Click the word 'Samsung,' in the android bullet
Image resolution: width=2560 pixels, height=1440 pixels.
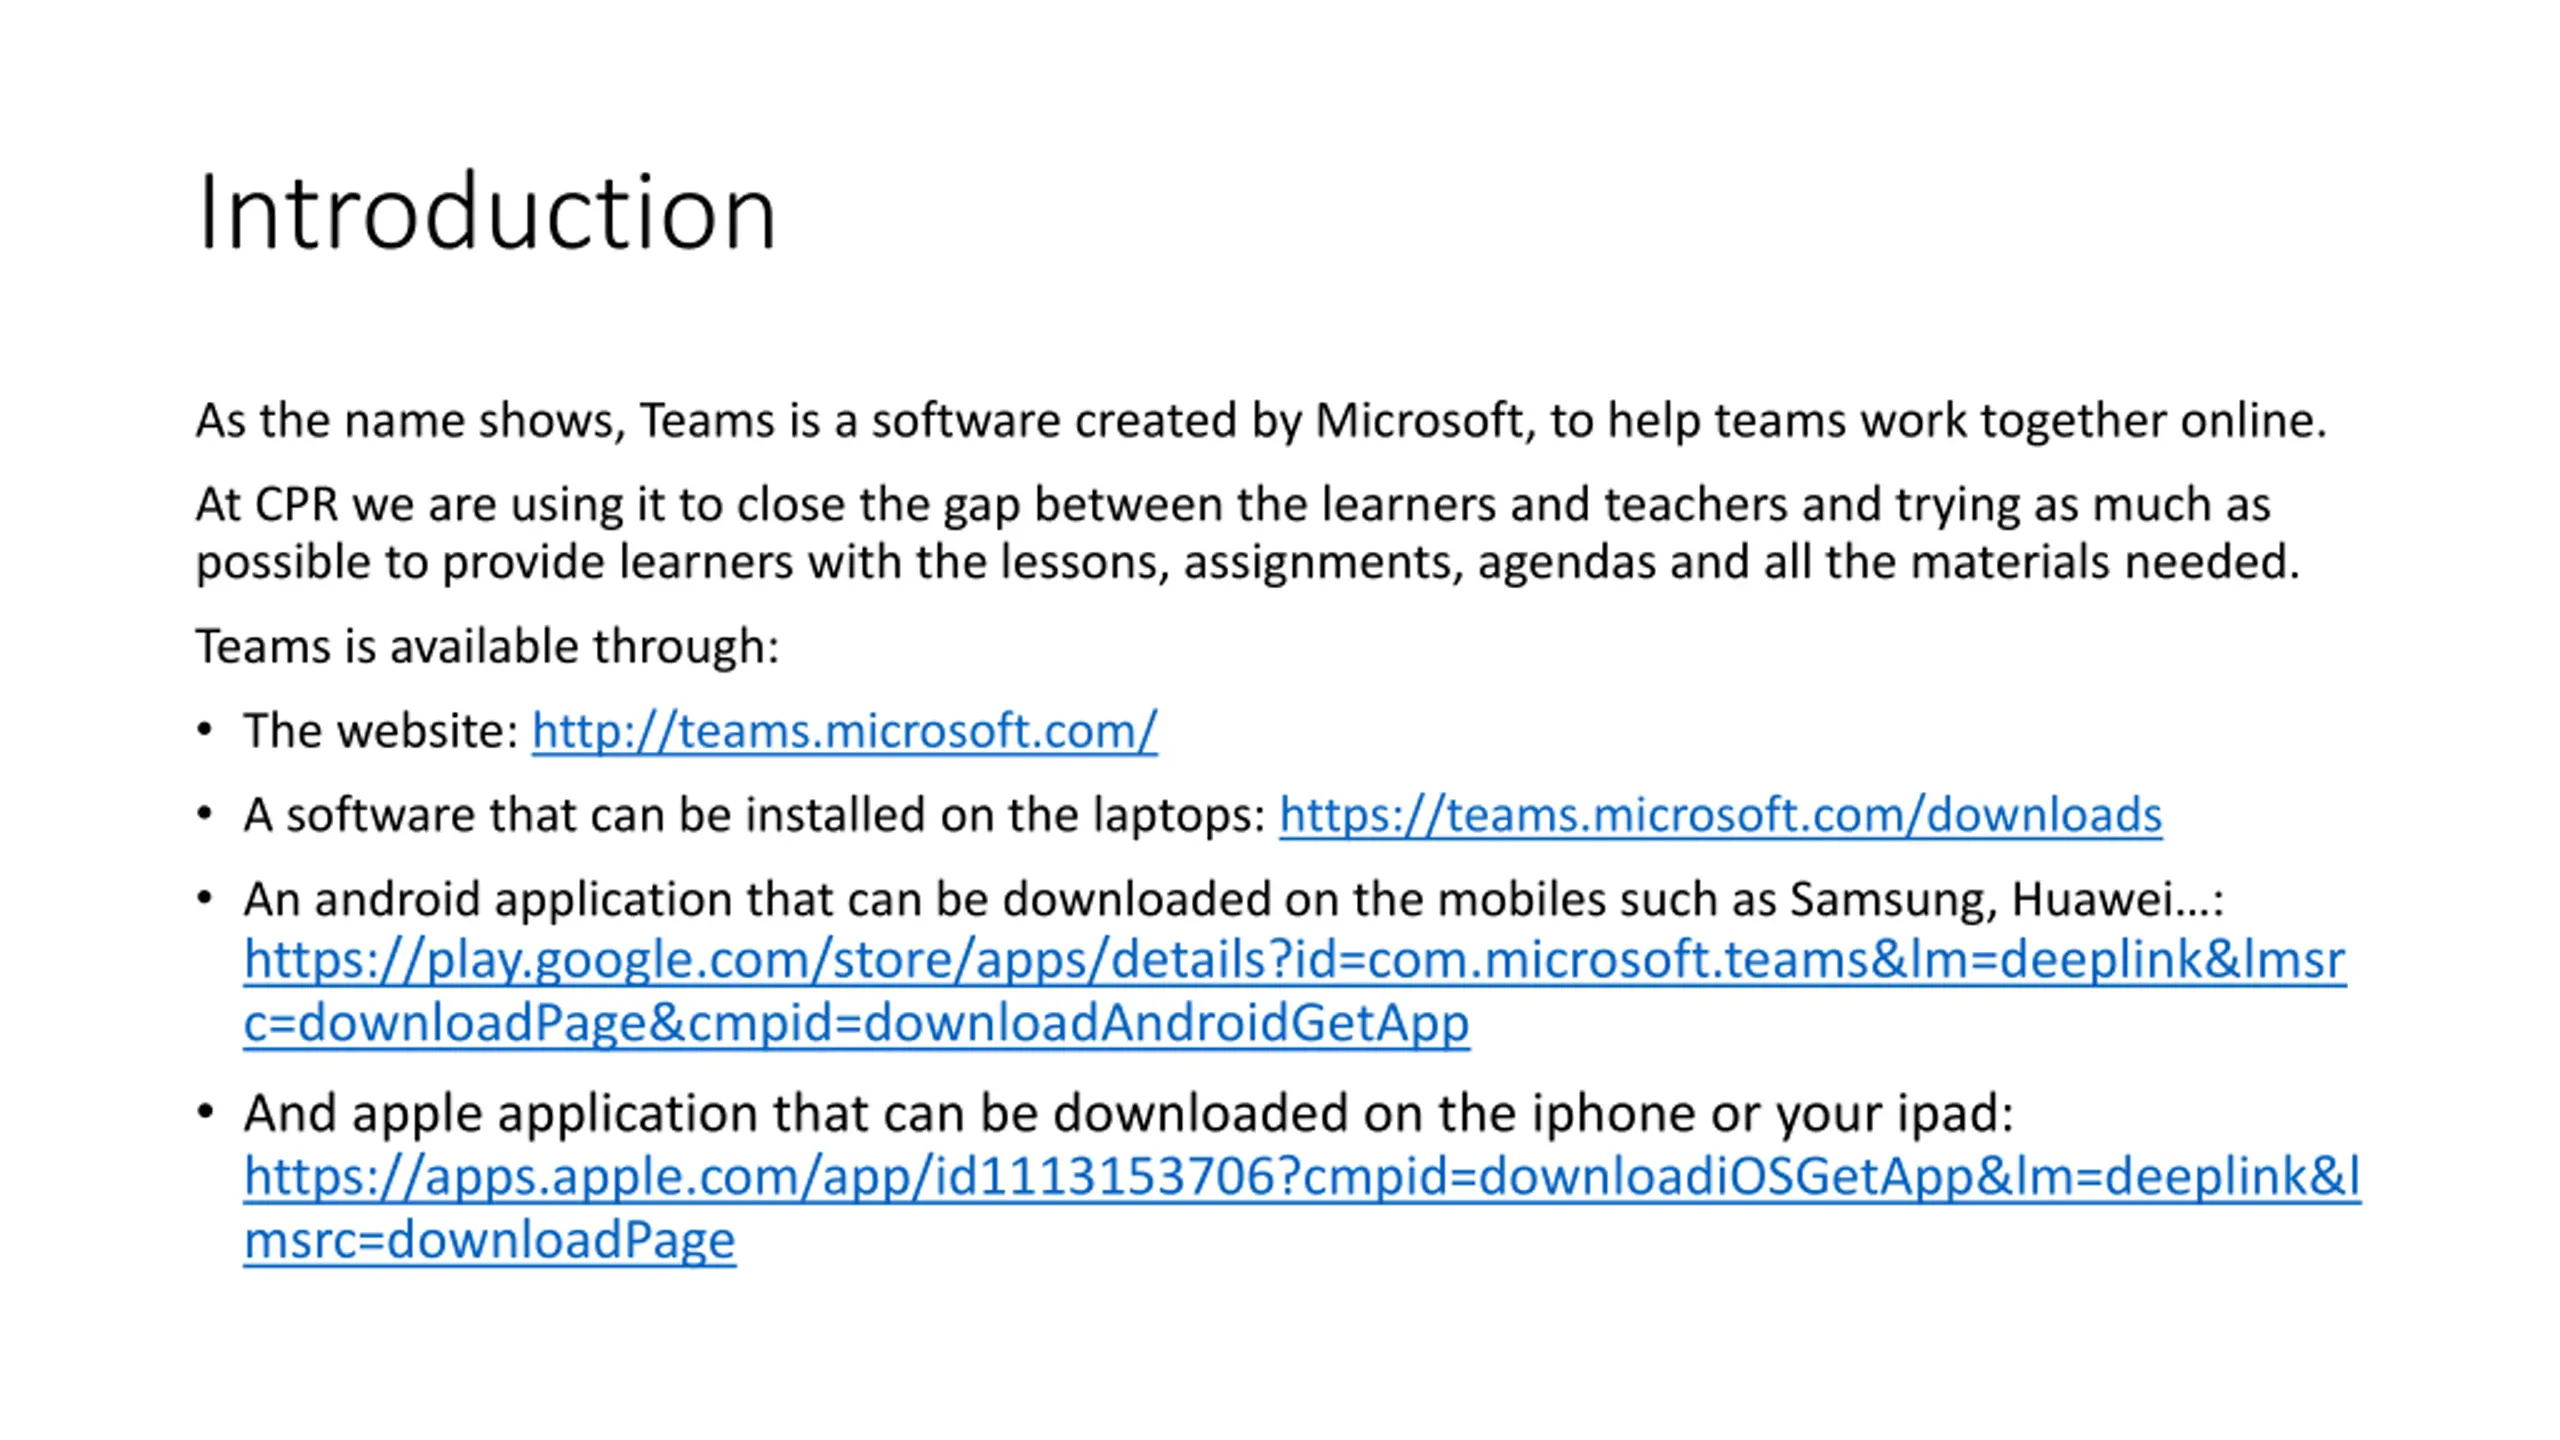[x=1893, y=899]
